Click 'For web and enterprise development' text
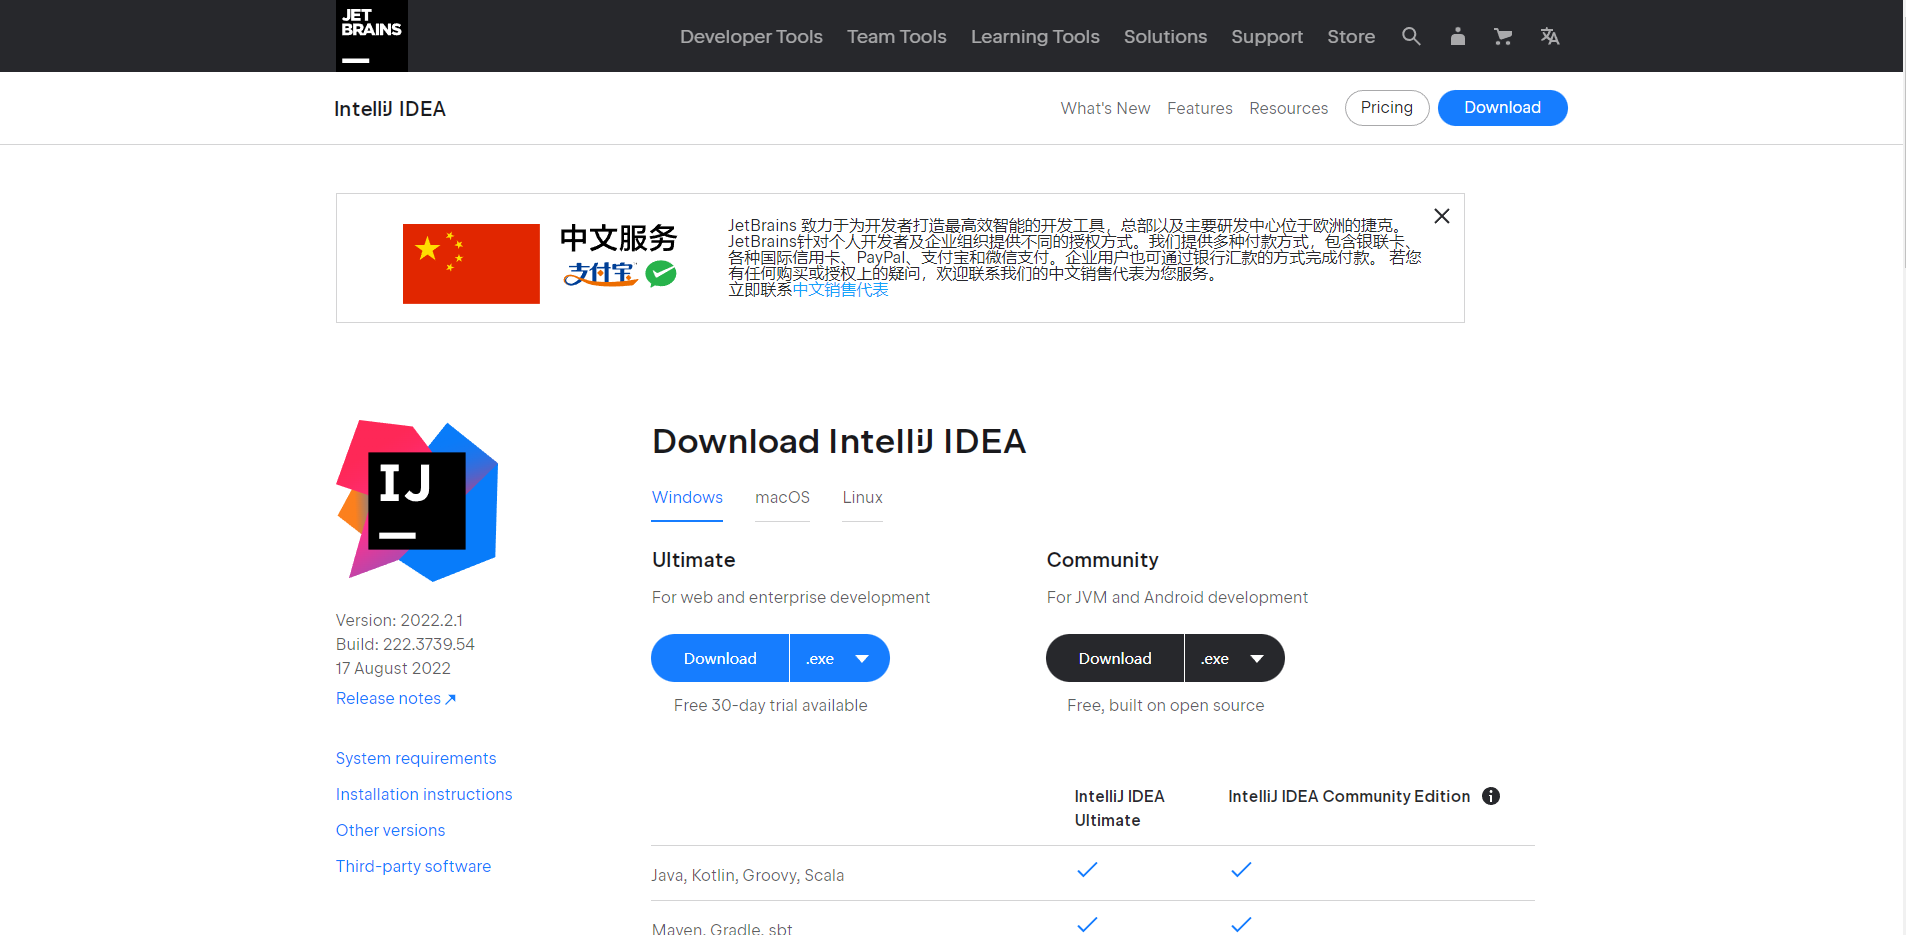 click(x=790, y=597)
